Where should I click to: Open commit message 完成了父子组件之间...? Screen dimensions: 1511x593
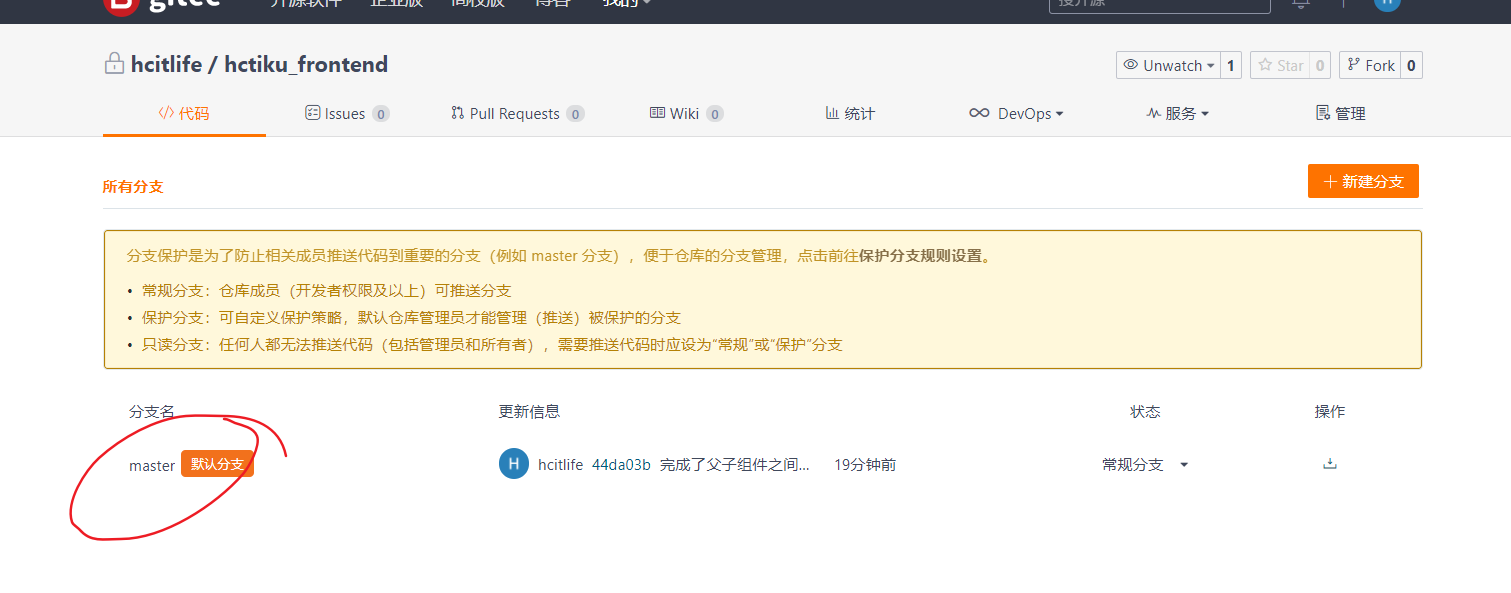click(x=735, y=464)
